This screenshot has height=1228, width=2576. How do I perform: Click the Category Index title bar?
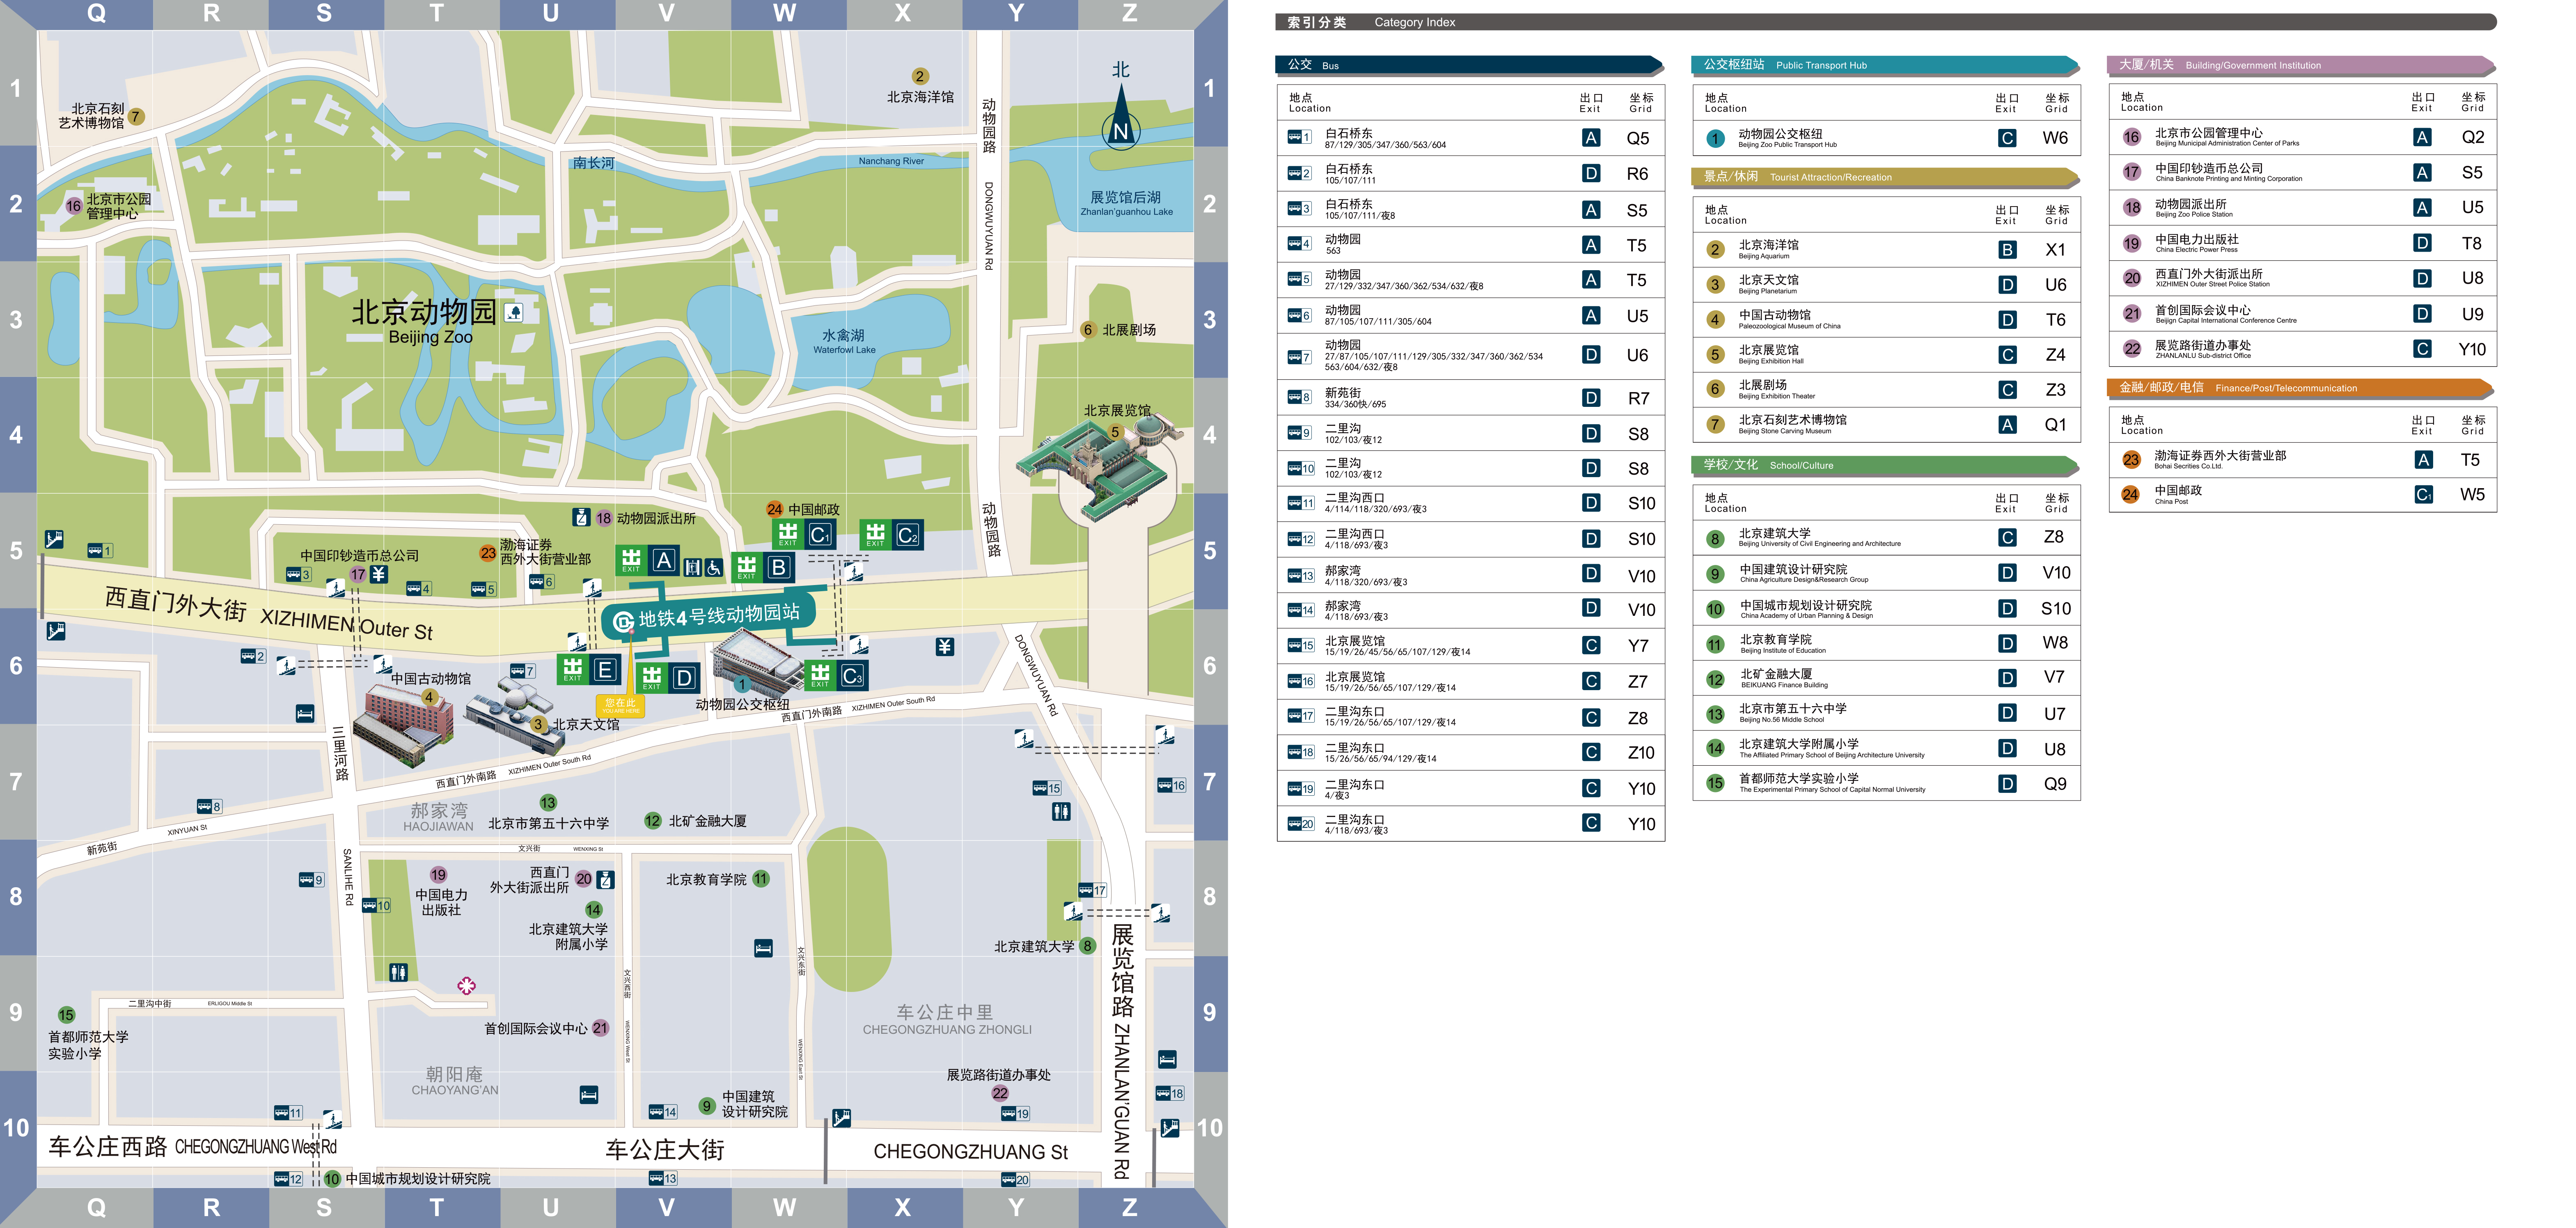(1886, 22)
